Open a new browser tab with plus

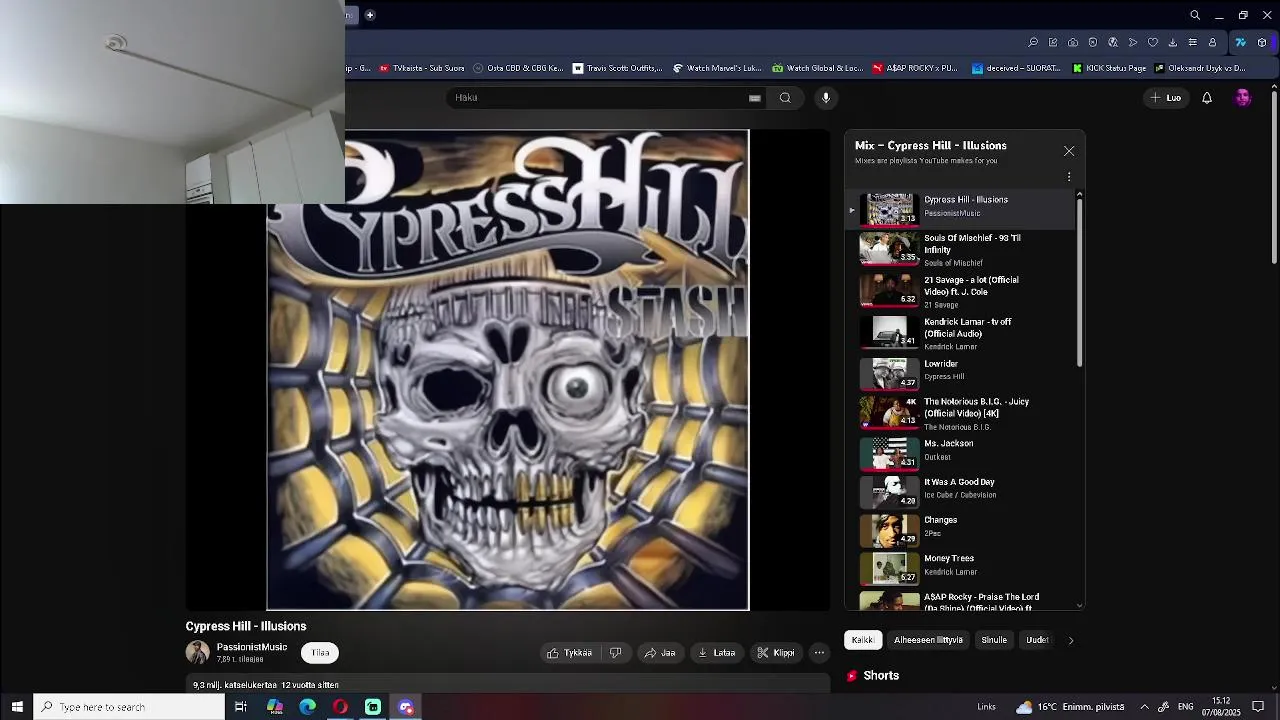[370, 15]
